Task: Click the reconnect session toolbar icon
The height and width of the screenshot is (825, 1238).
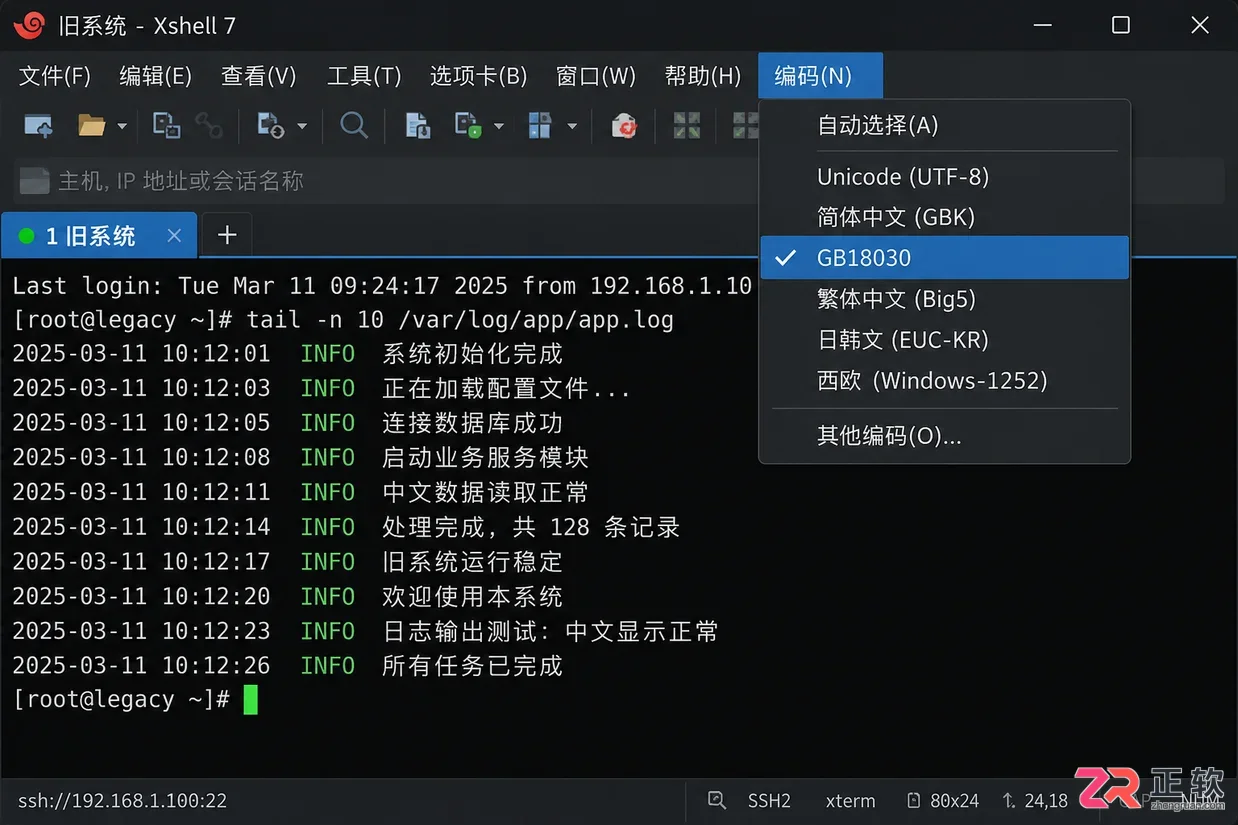Action: click(x=270, y=125)
